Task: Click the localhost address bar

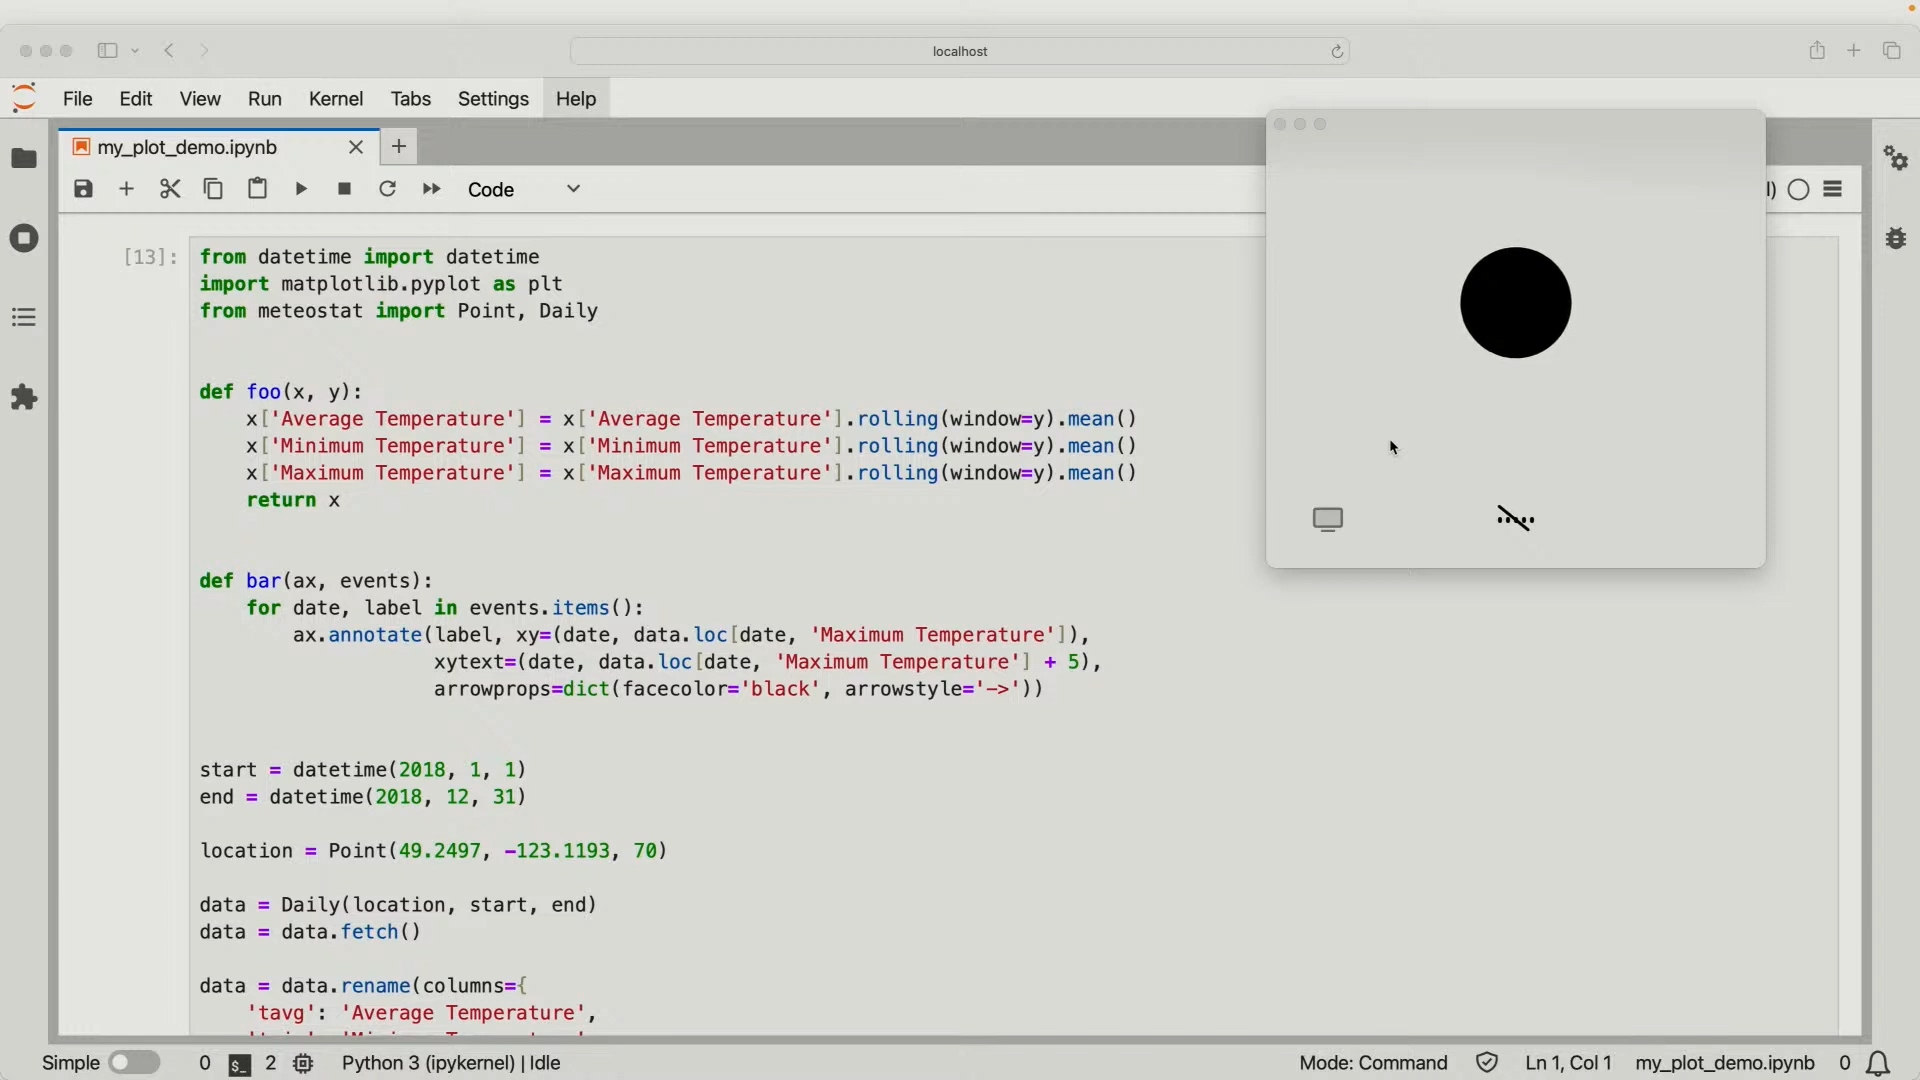Action: click(x=959, y=51)
